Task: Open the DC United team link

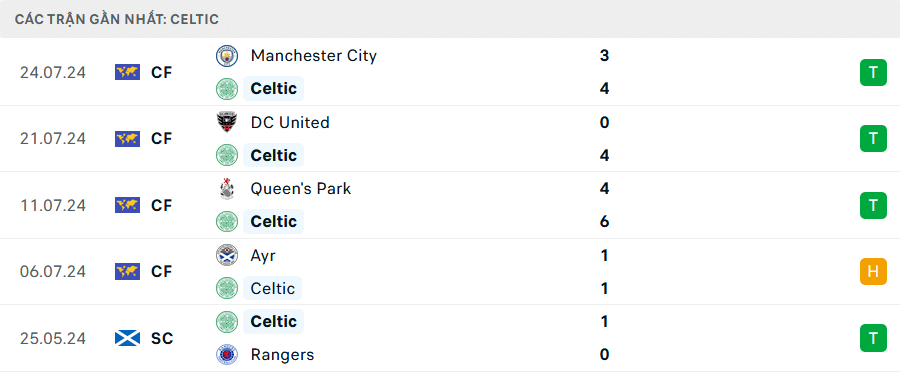Action: [x=290, y=122]
